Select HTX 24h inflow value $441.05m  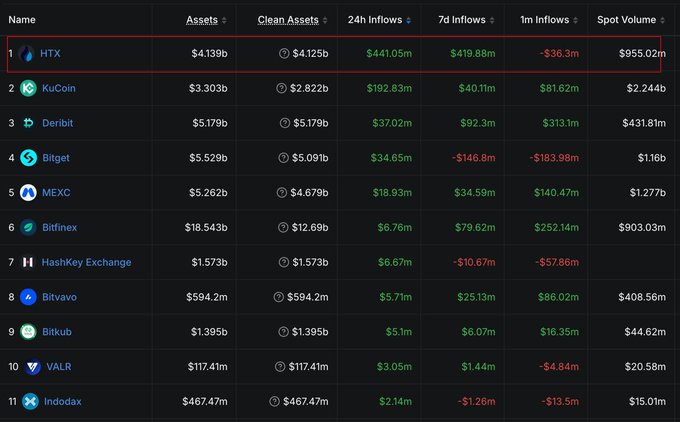click(x=389, y=54)
